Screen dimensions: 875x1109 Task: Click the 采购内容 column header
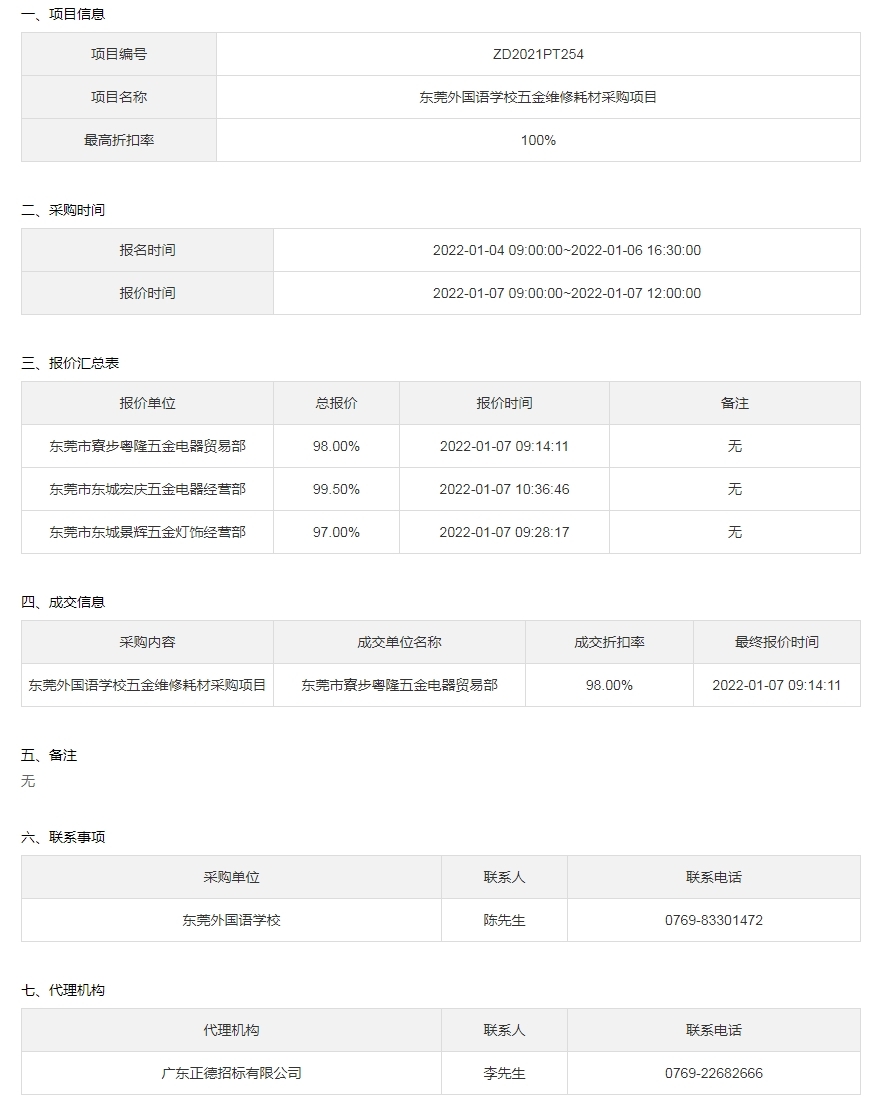click(x=147, y=642)
